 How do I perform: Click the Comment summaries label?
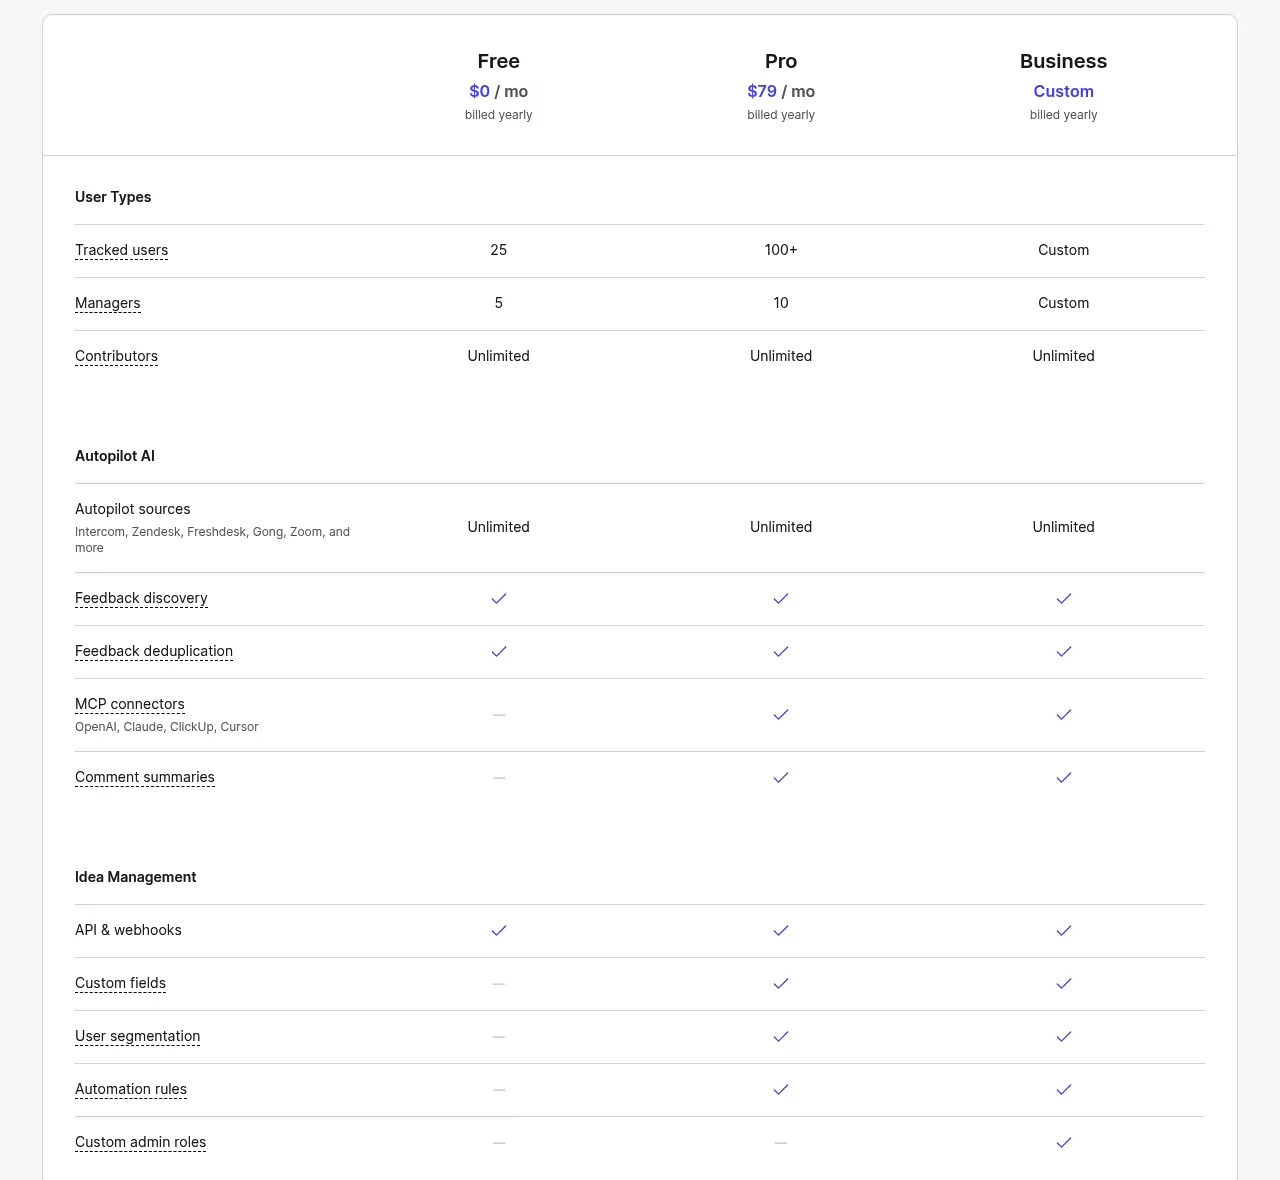point(145,777)
